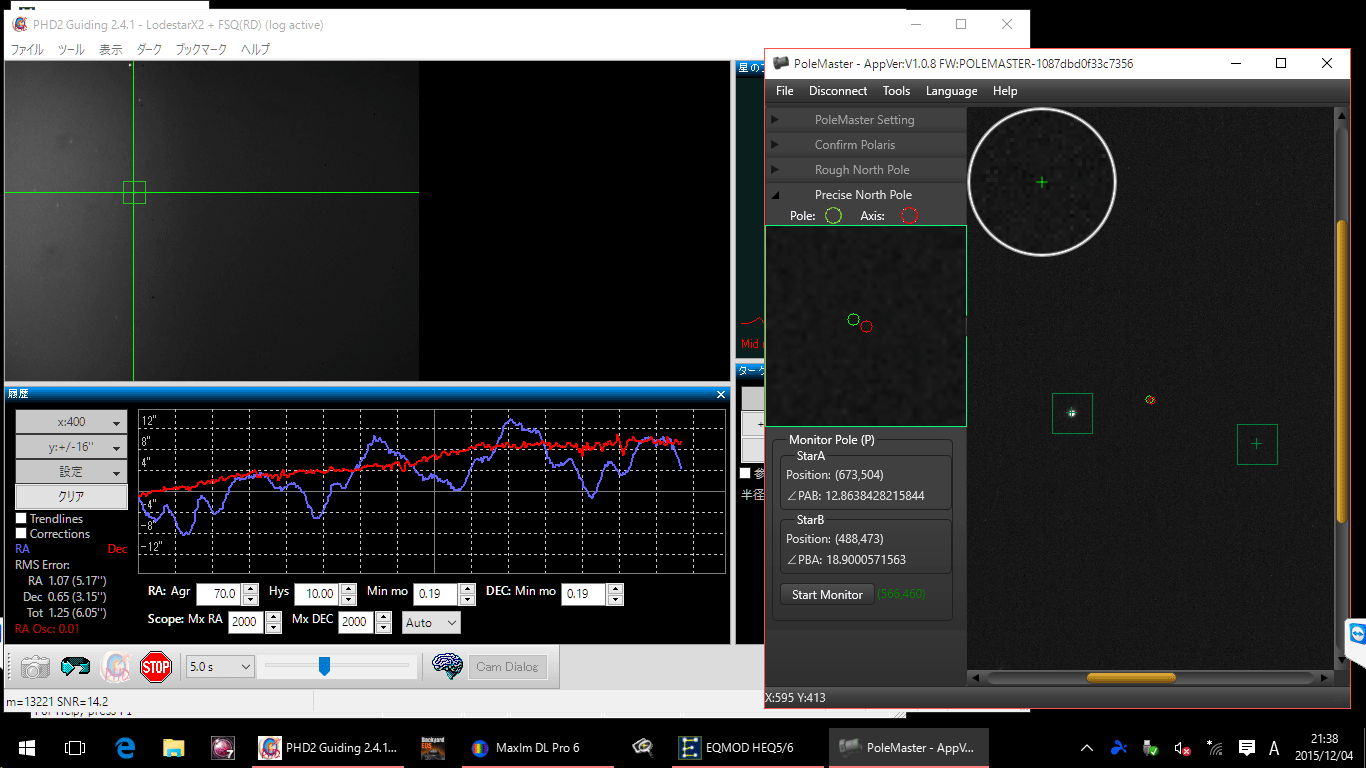Enable the Trendlines checkbox
The image size is (1366, 768).
[x=21, y=519]
